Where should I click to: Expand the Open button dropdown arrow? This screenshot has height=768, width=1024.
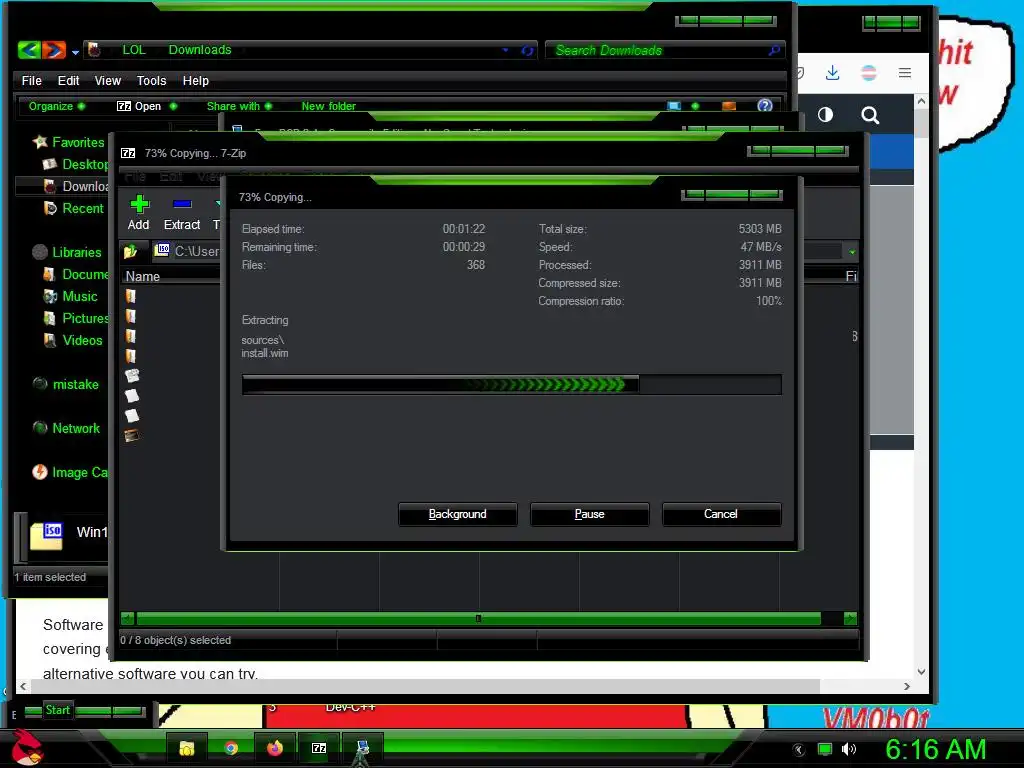[x=173, y=106]
